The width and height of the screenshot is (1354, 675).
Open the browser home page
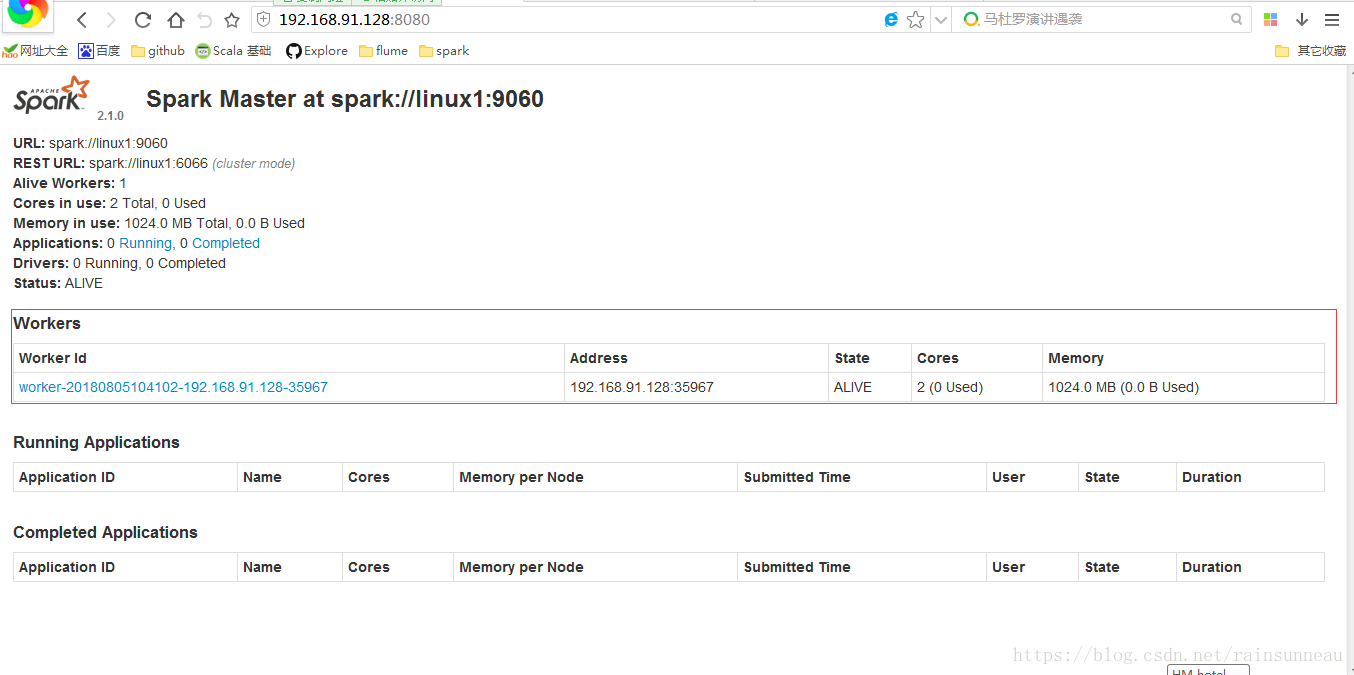tap(175, 20)
